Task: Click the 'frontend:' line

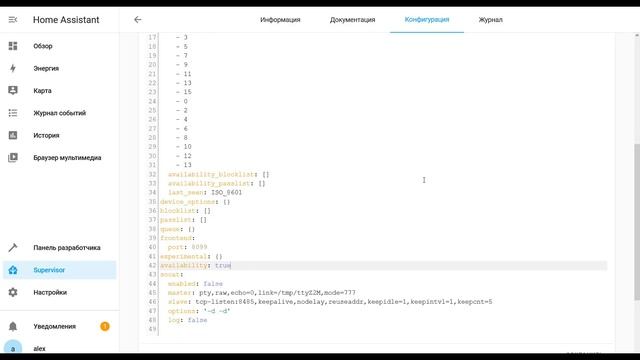Action: pyautogui.click(x=178, y=238)
